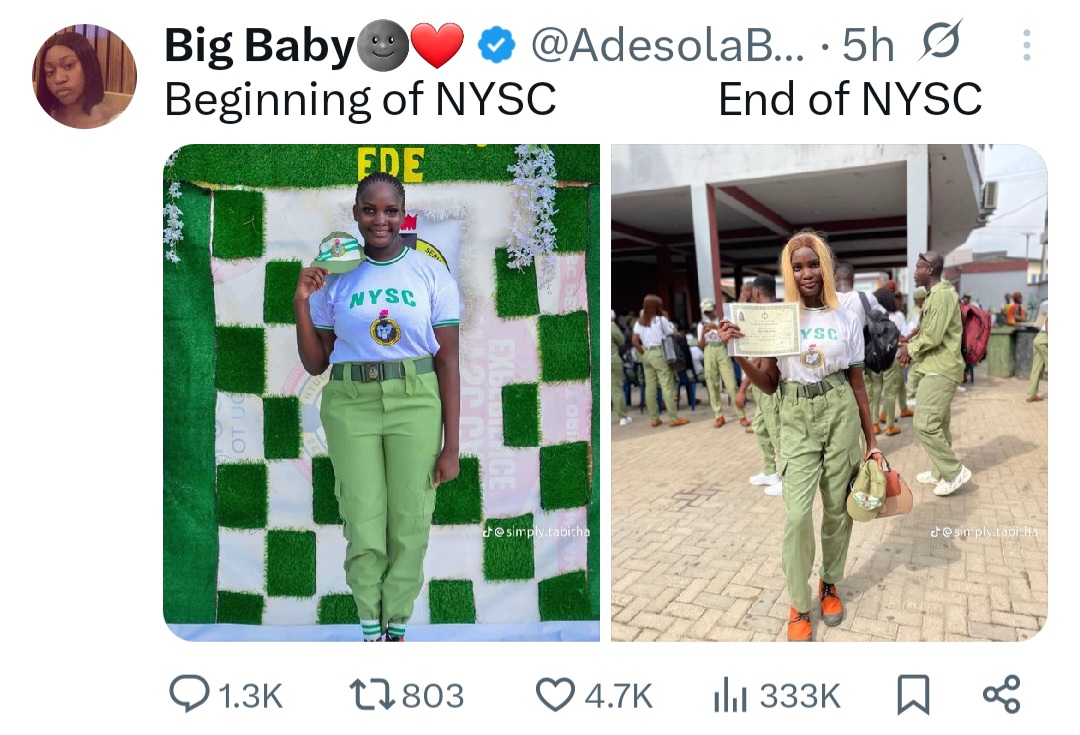The height and width of the screenshot is (735, 1080).
Task: Open the author's profile picture
Action: click(84, 77)
